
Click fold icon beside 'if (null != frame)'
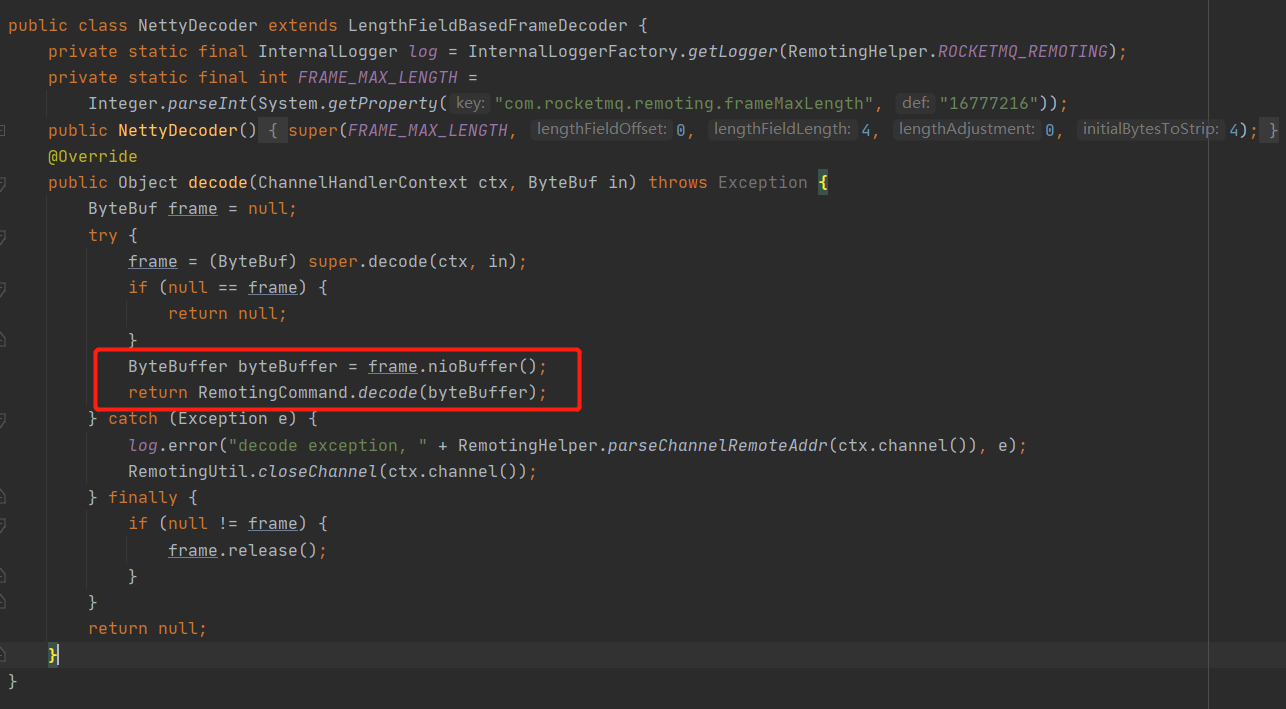click(x=3, y=524)
